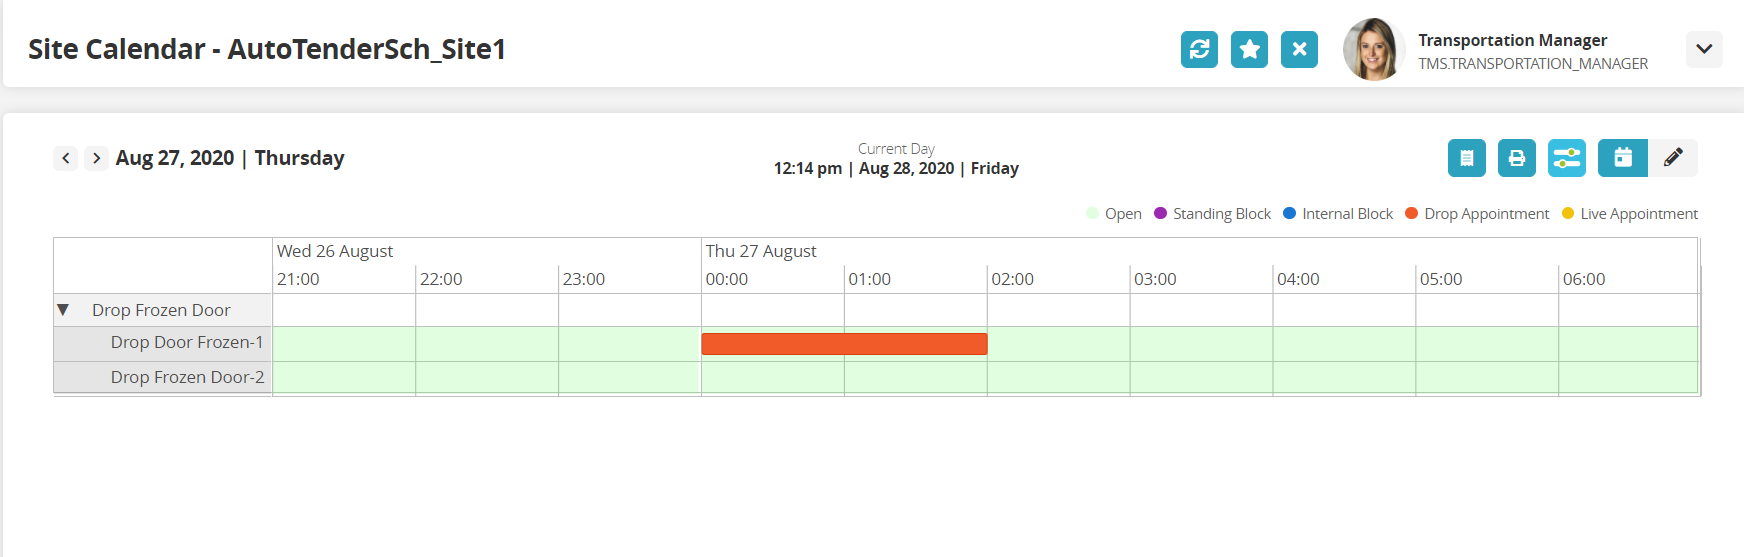
Task: Click the Standing Block legend swatch
Action: coord(1161,213)
